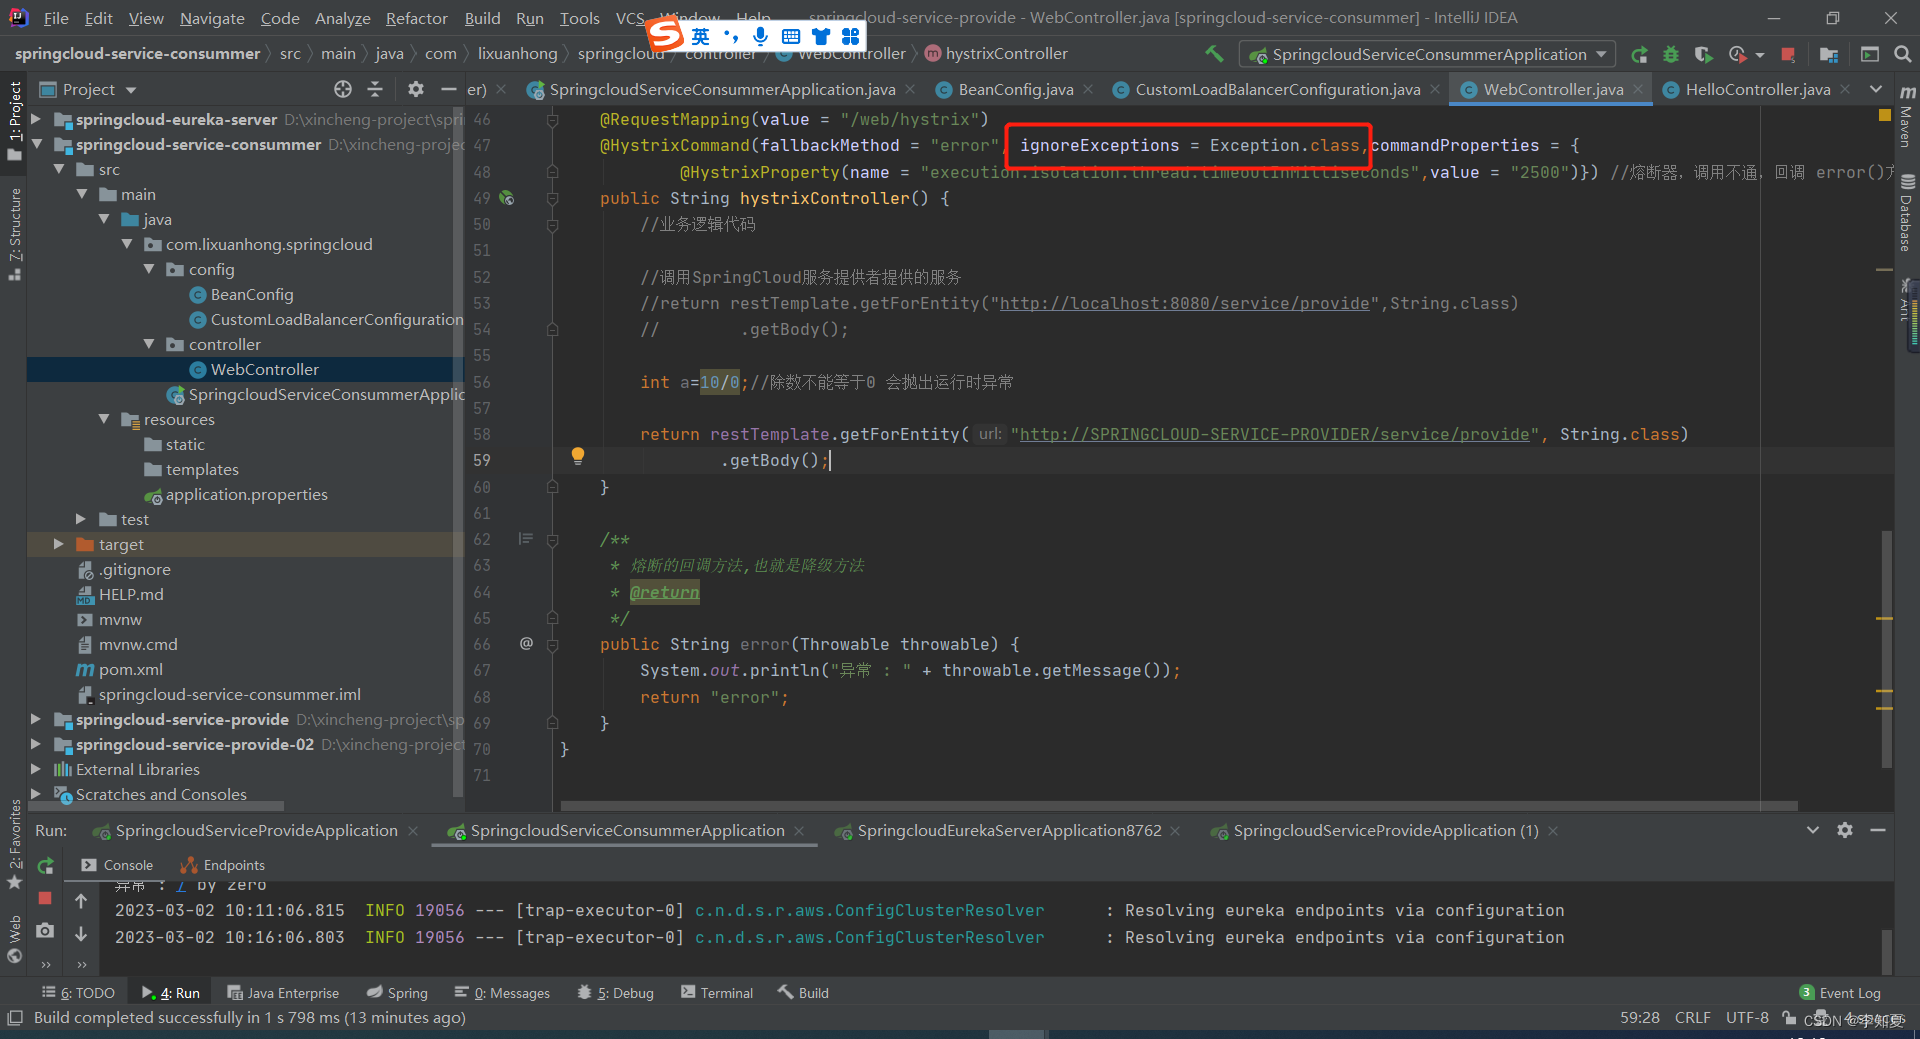
Task: Stop the application with the red stop icon in the top toolbar
Action: [1789, 54]
